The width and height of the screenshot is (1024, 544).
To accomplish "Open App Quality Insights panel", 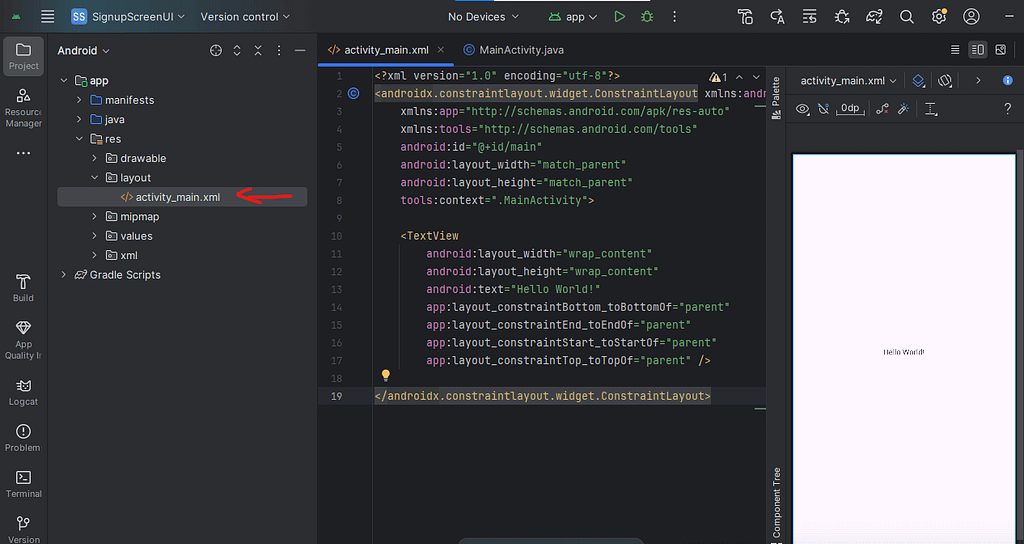I will (24, 340).
